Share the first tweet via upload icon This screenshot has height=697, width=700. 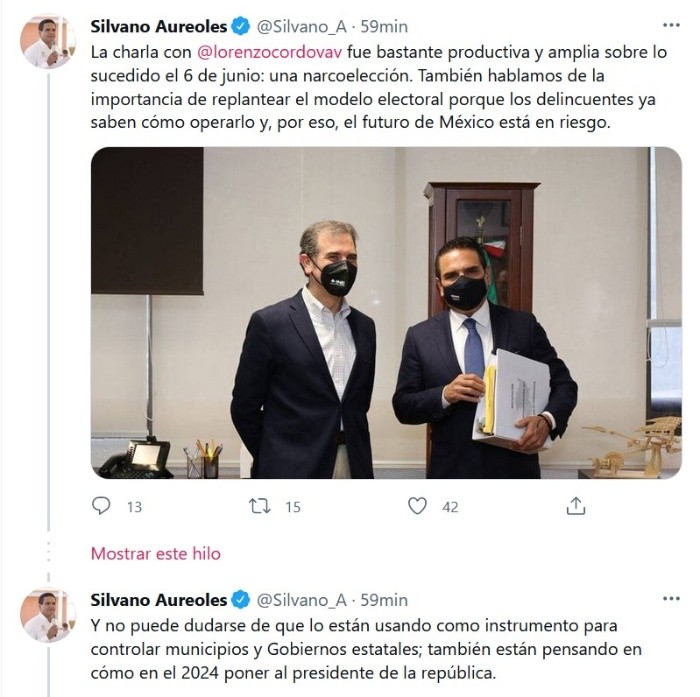coord(575,506)
